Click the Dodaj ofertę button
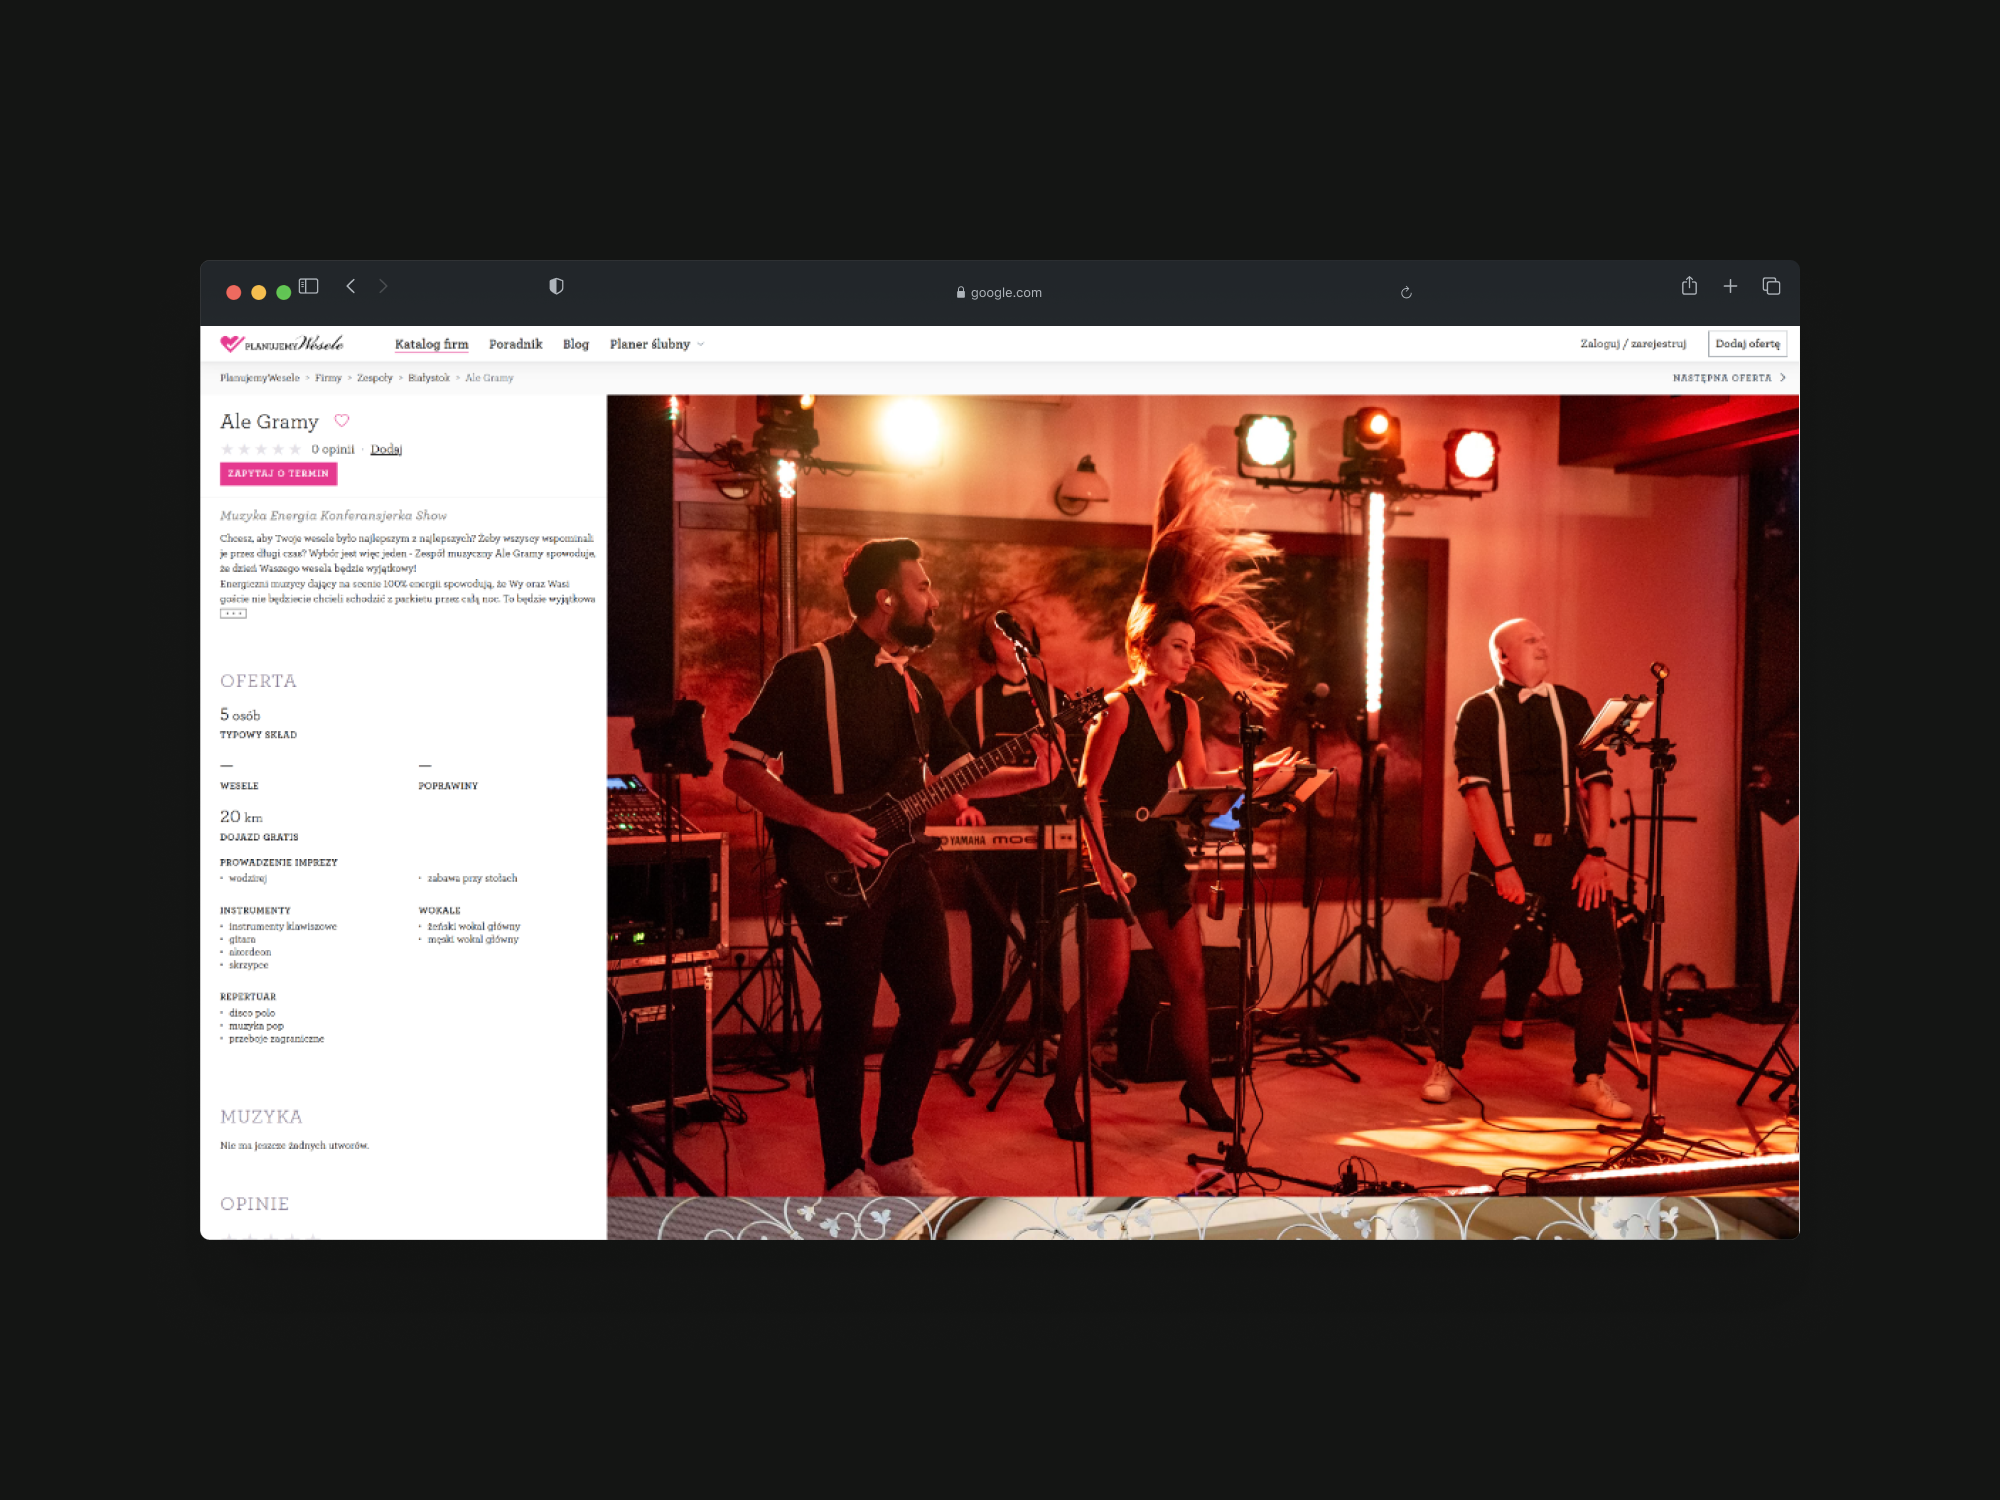Screen dimensions: 2000x1500 click(1747, 344)
